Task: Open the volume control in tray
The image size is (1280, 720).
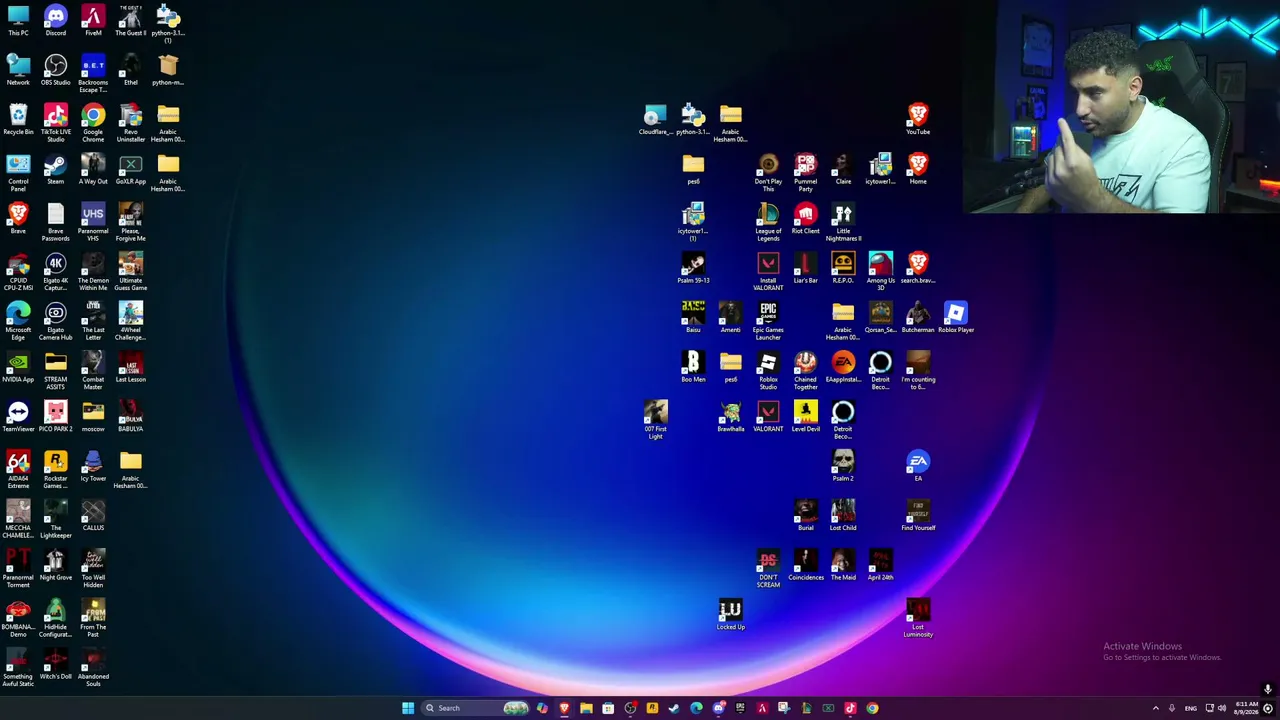Action: click(x=1221, y=708)
